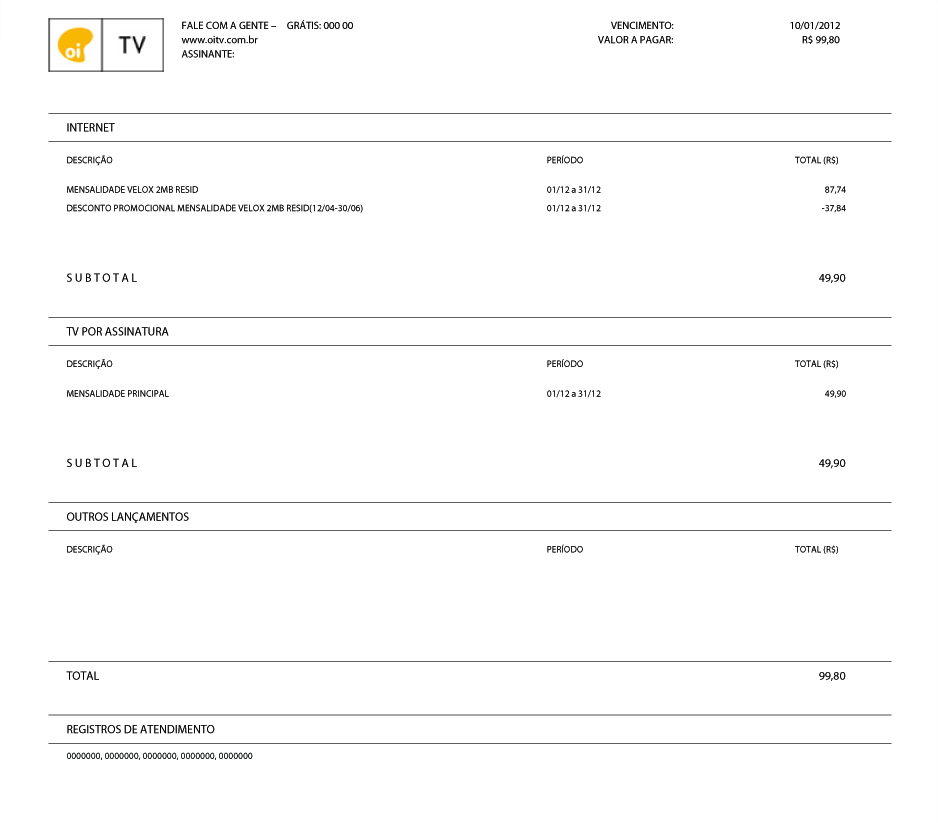Click the FALE COM A GENTE text
The image size is (938, 823).
point(228,25)
